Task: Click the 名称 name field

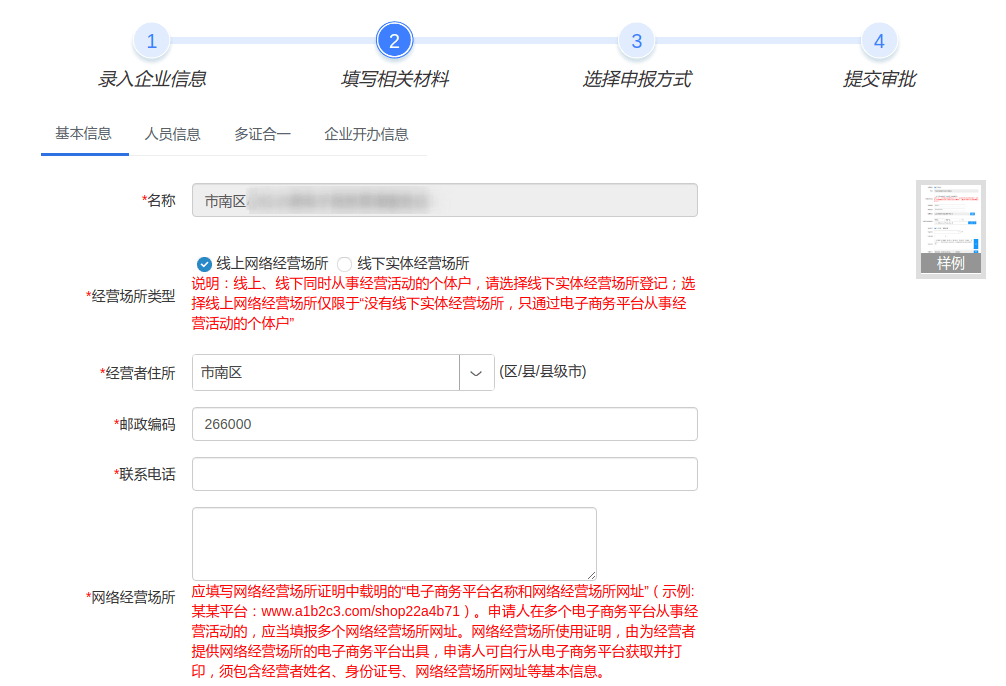Action: pyautogui.click(x=444, y=201)
